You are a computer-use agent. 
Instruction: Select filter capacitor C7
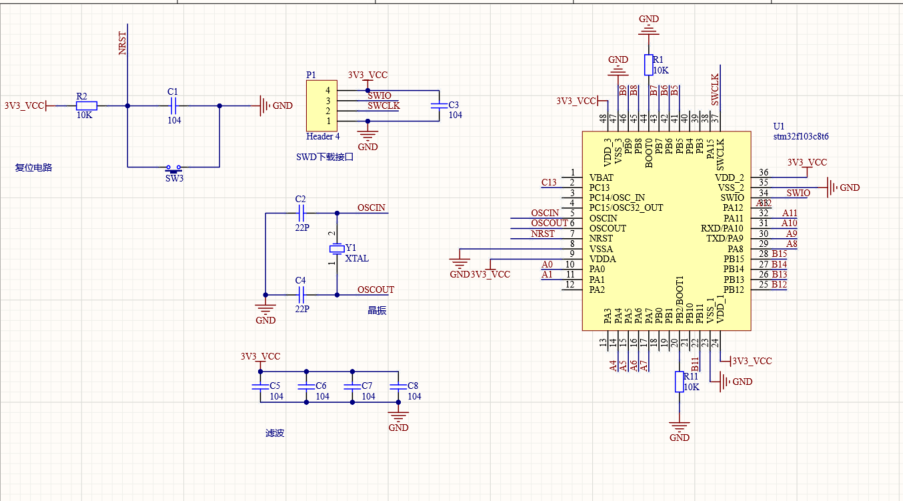click(352, 386)
